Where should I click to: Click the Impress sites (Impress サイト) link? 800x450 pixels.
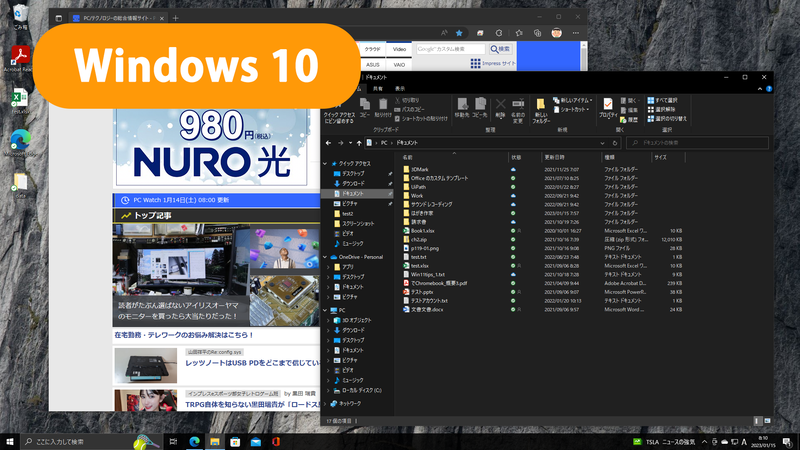pos(493,63)
